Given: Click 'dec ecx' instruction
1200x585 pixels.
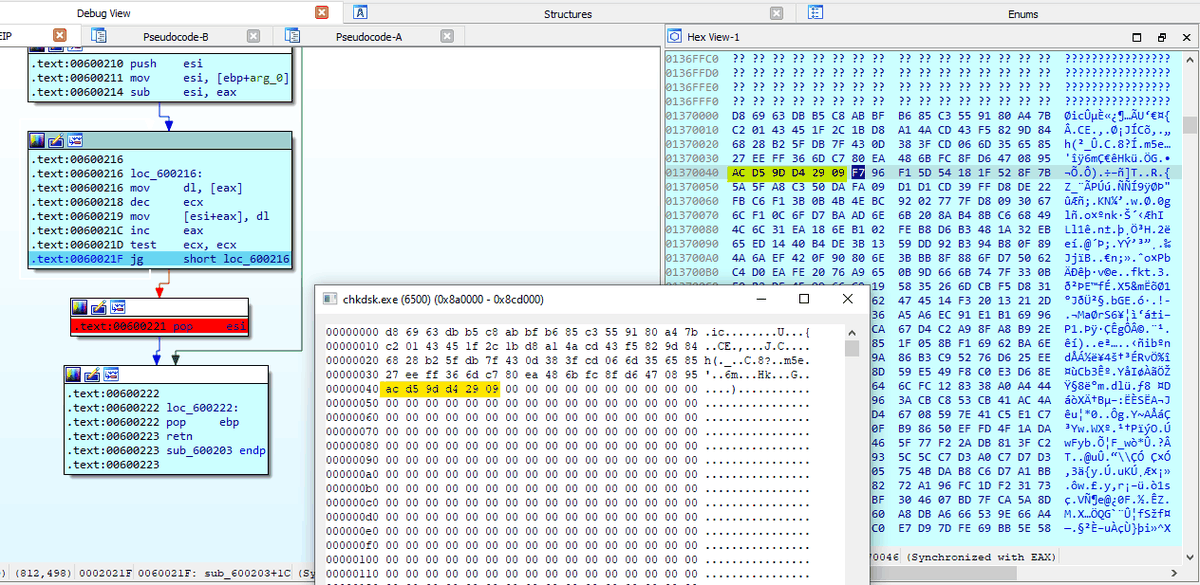Looking at the screenshot, I should (169, 201).
